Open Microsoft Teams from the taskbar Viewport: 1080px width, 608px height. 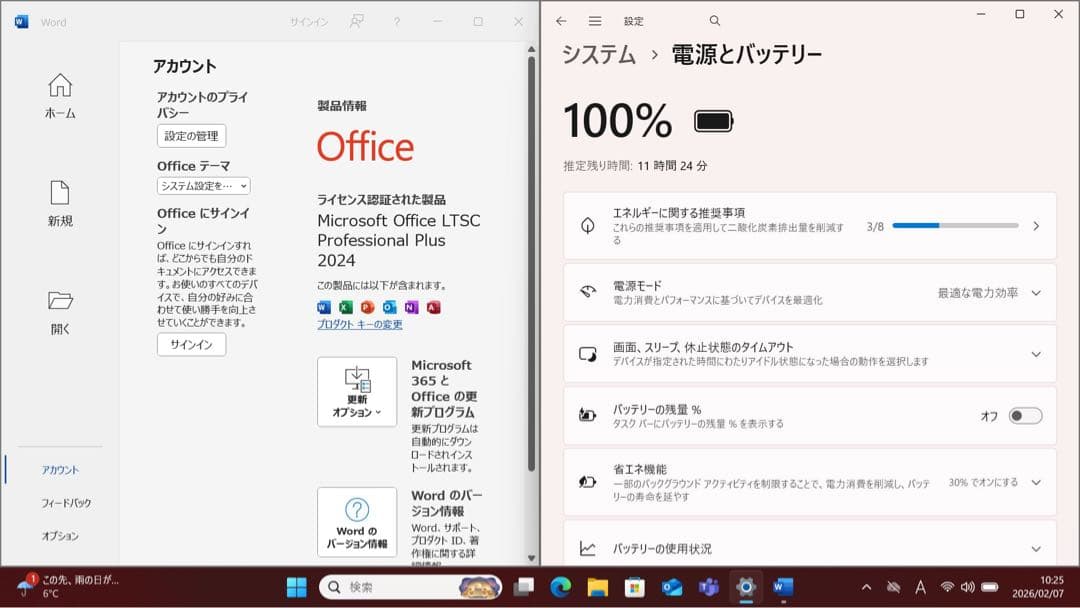point(709,587)
